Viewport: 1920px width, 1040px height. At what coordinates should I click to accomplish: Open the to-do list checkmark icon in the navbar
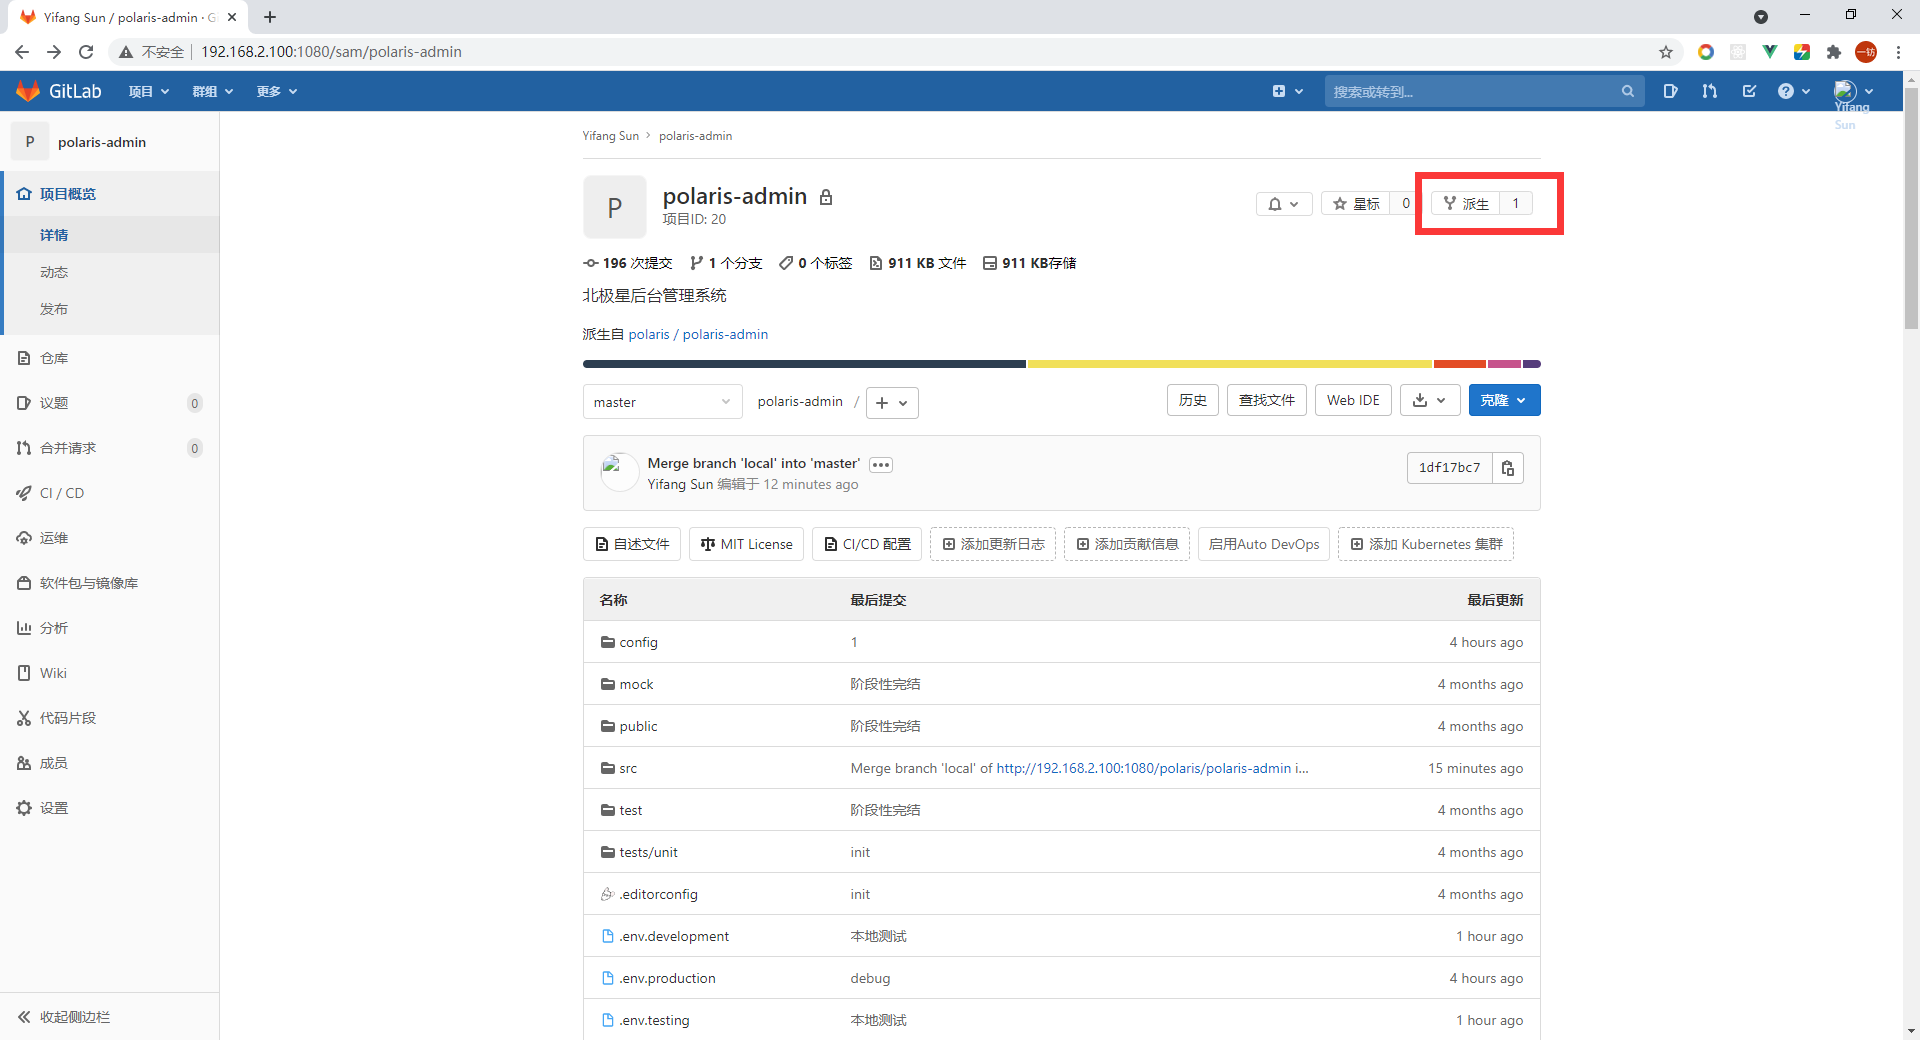point(1749,91)
